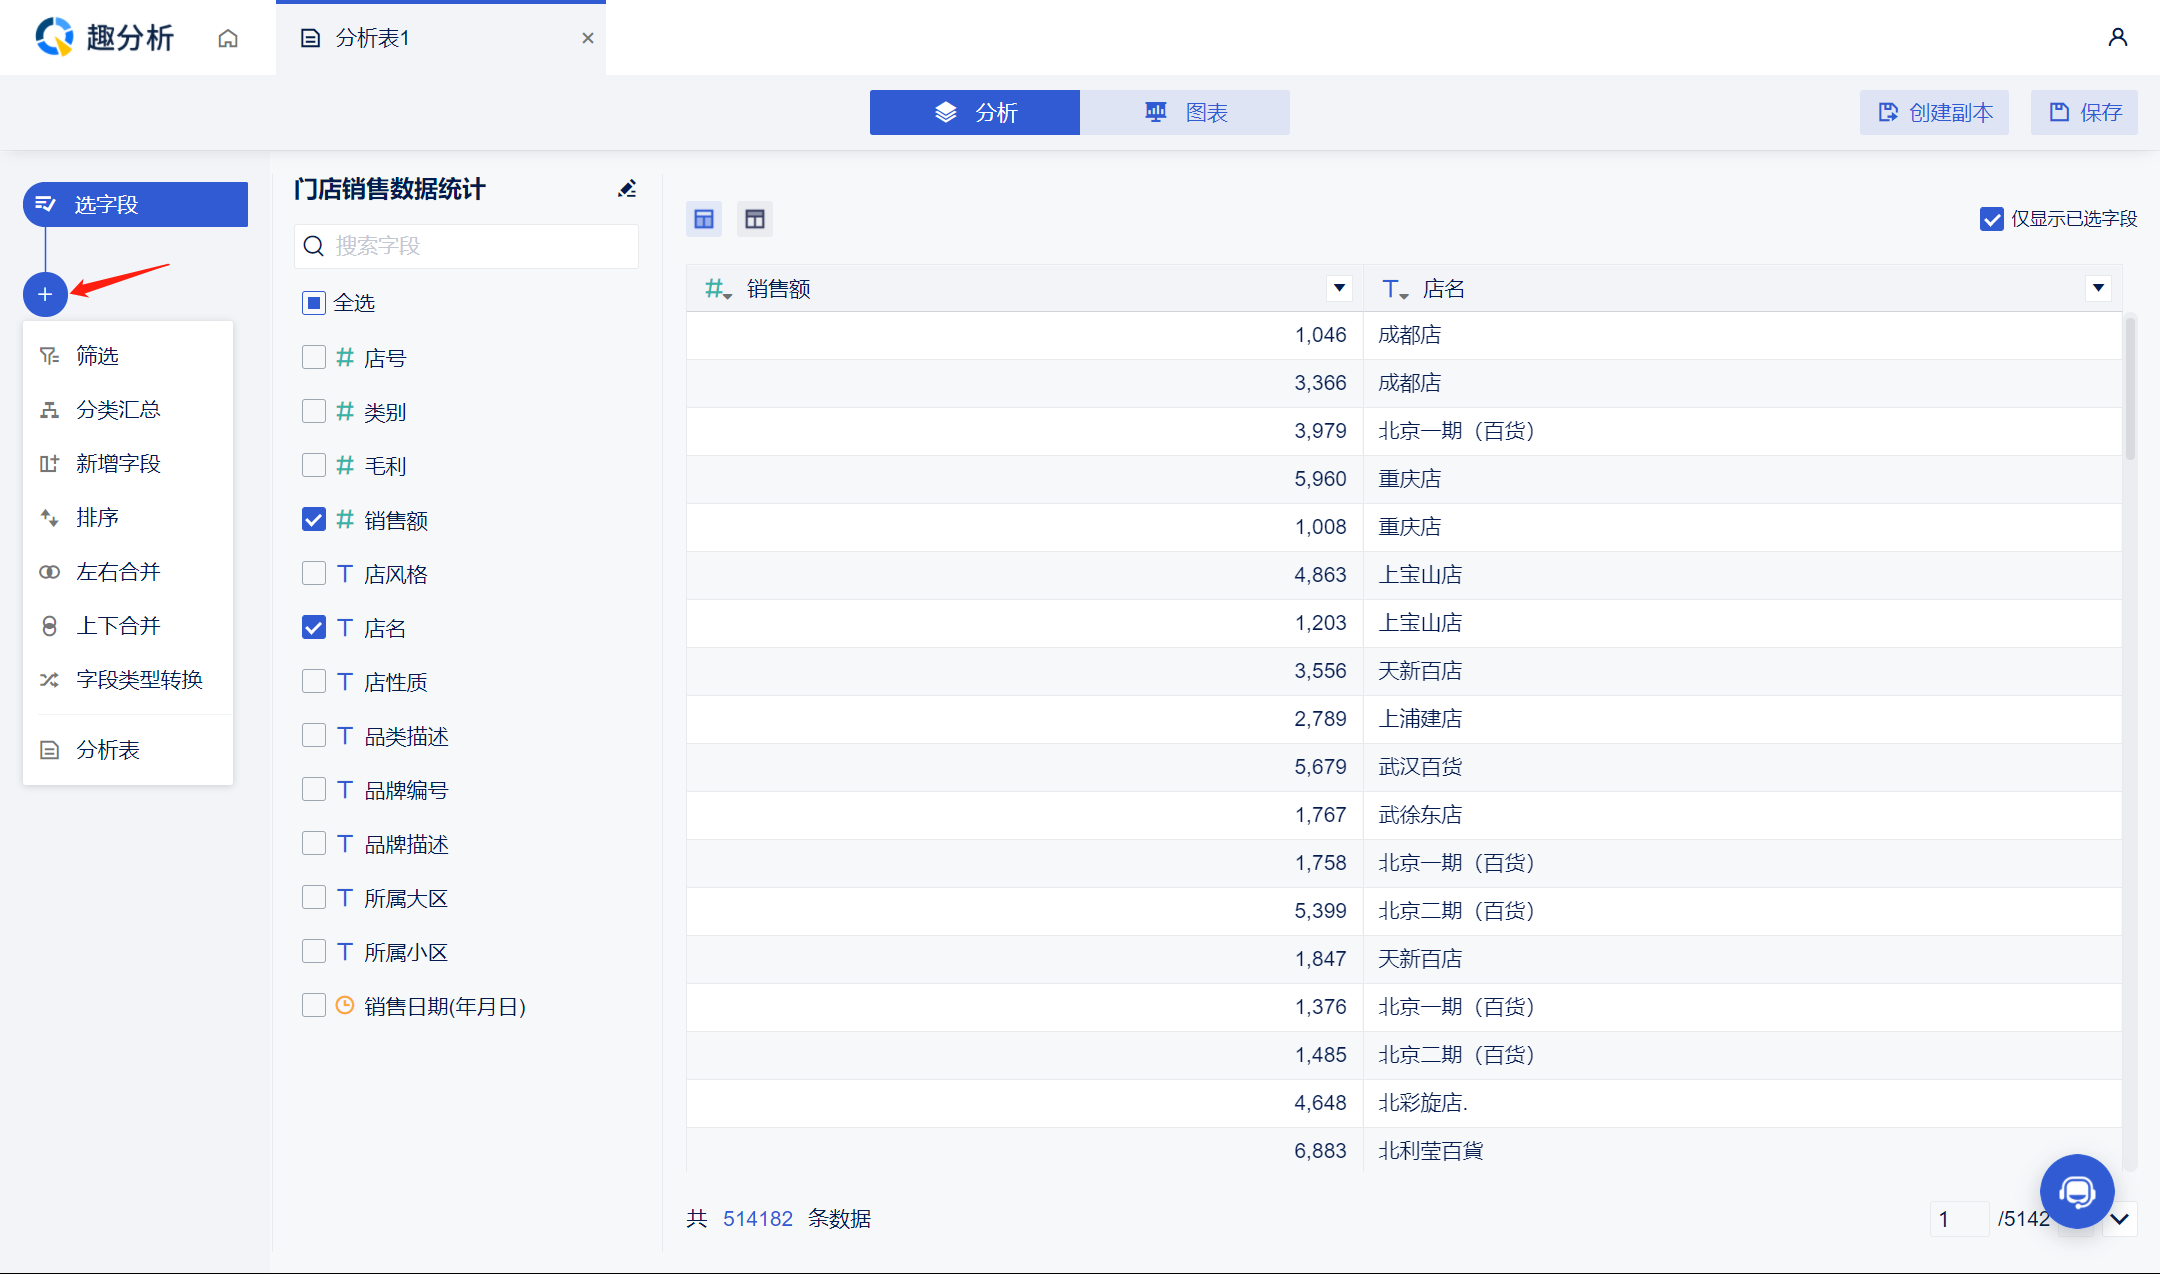This screenshot has height=1274, width=2160.
Task: Select the second table layout view icon
Action: [755, 219]
